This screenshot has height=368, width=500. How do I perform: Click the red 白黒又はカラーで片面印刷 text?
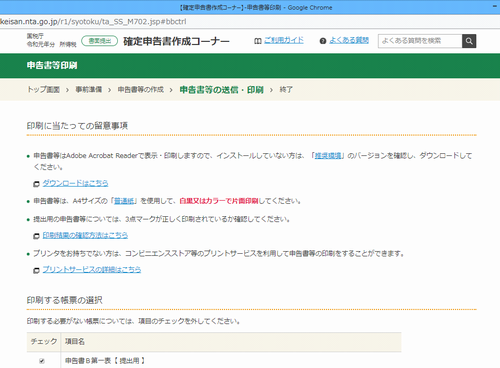click(x=219, y=201)
